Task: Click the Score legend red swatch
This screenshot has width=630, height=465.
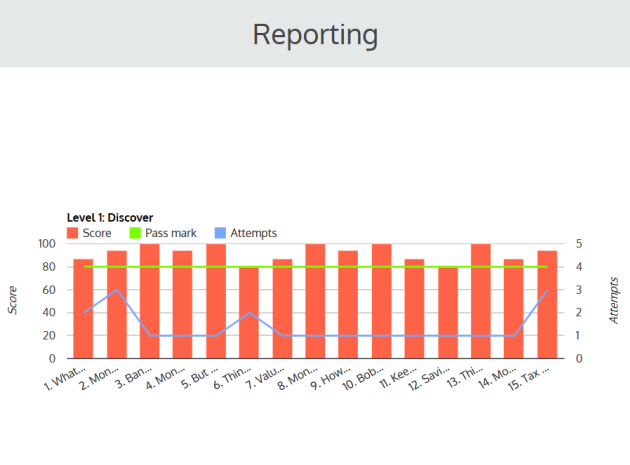Action: click(72, 233)
